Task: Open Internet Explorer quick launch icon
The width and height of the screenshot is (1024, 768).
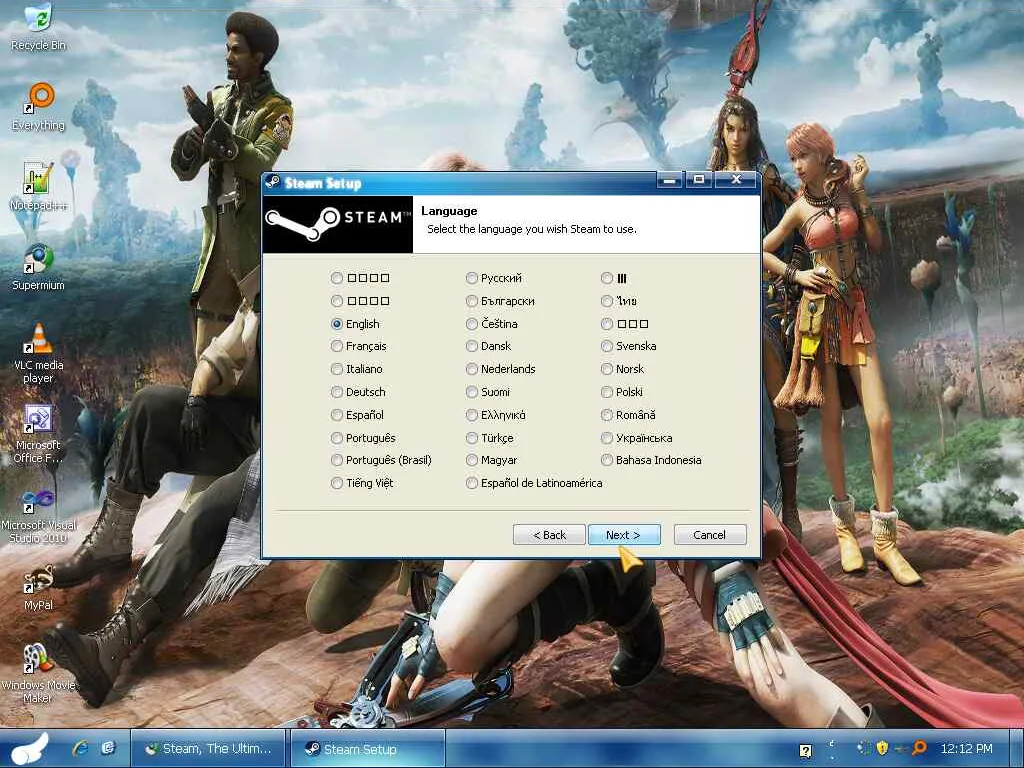Action: pos(80,748)
